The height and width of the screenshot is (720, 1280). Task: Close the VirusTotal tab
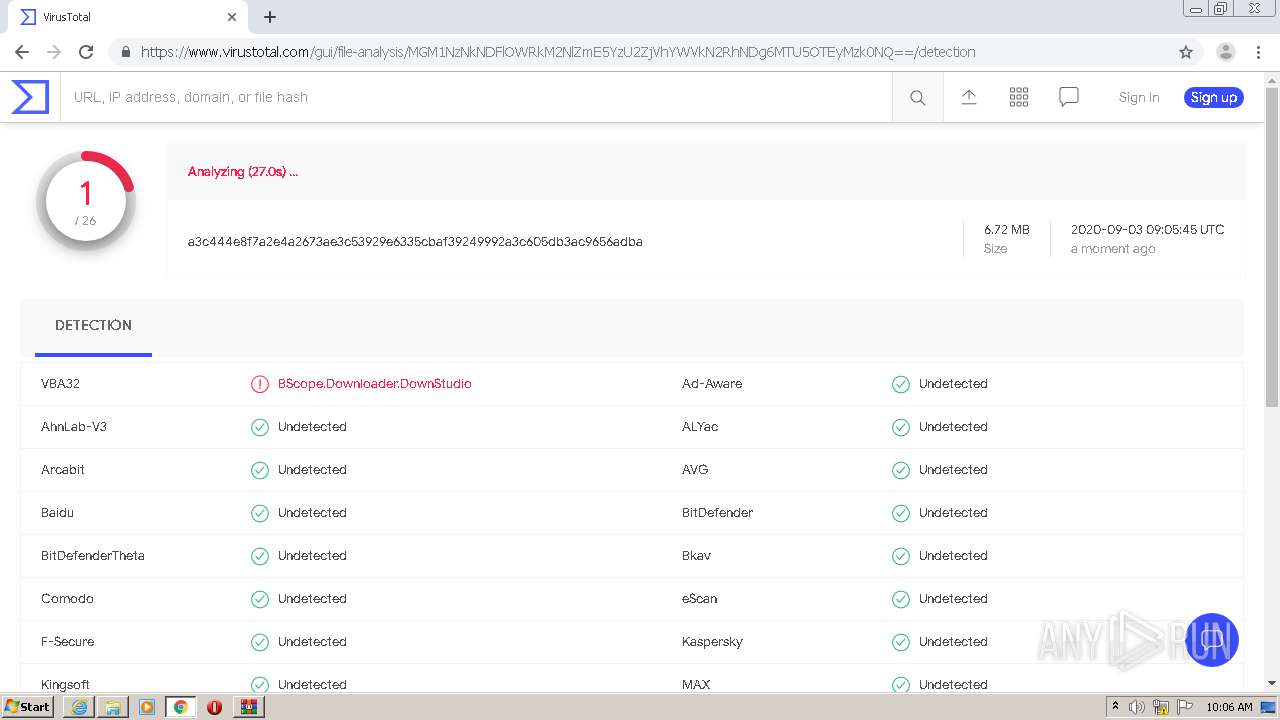[x=232, y=17]
